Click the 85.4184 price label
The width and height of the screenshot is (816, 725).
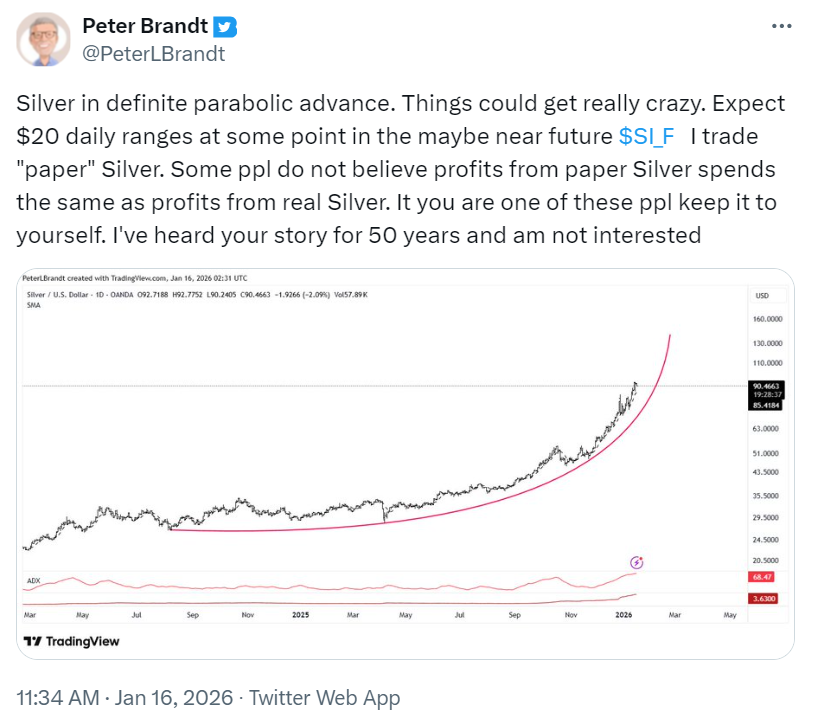(761, 405)
